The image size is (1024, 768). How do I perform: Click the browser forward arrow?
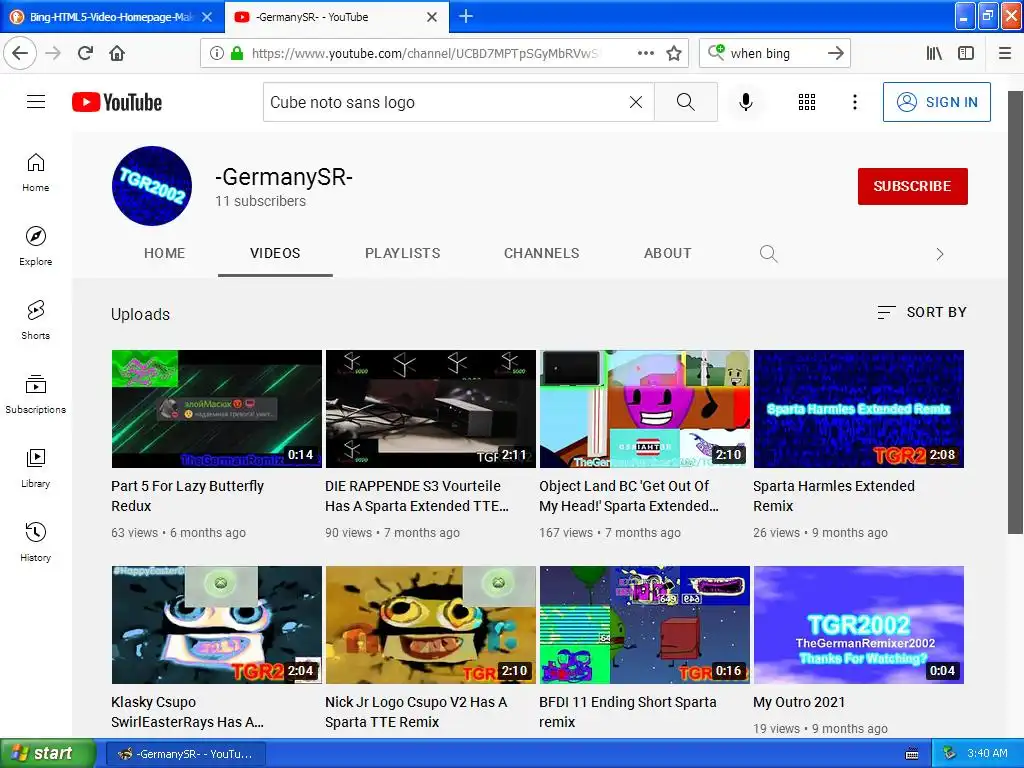[53, 53]
